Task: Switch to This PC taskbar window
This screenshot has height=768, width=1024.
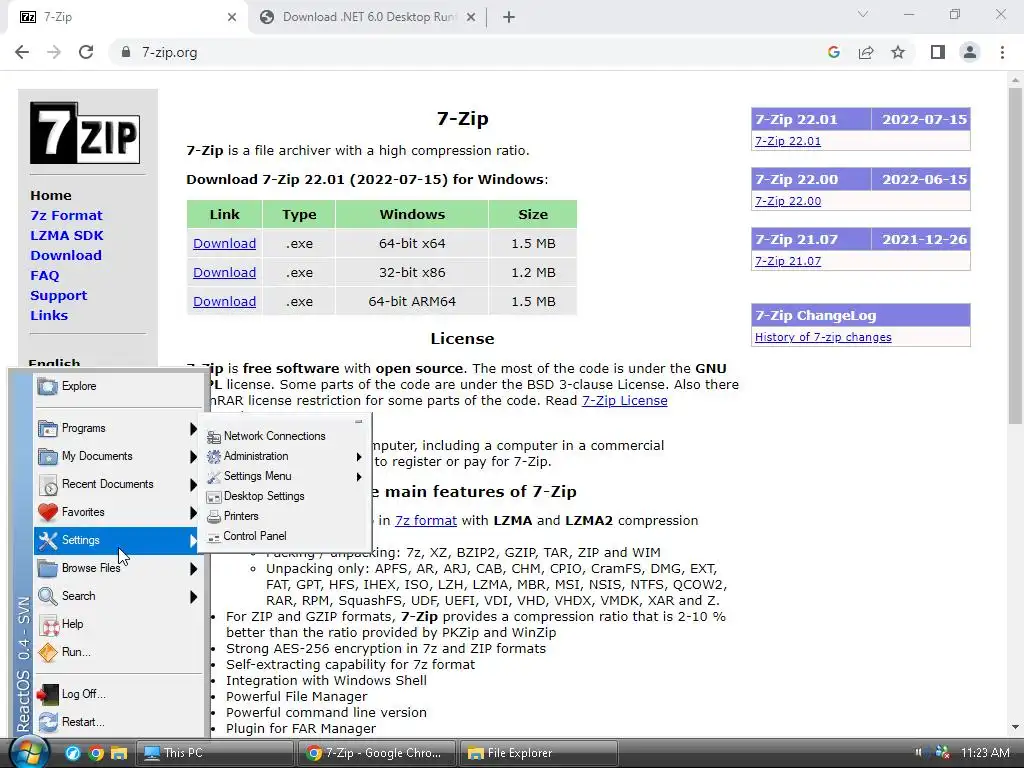Action: (215, 753)
